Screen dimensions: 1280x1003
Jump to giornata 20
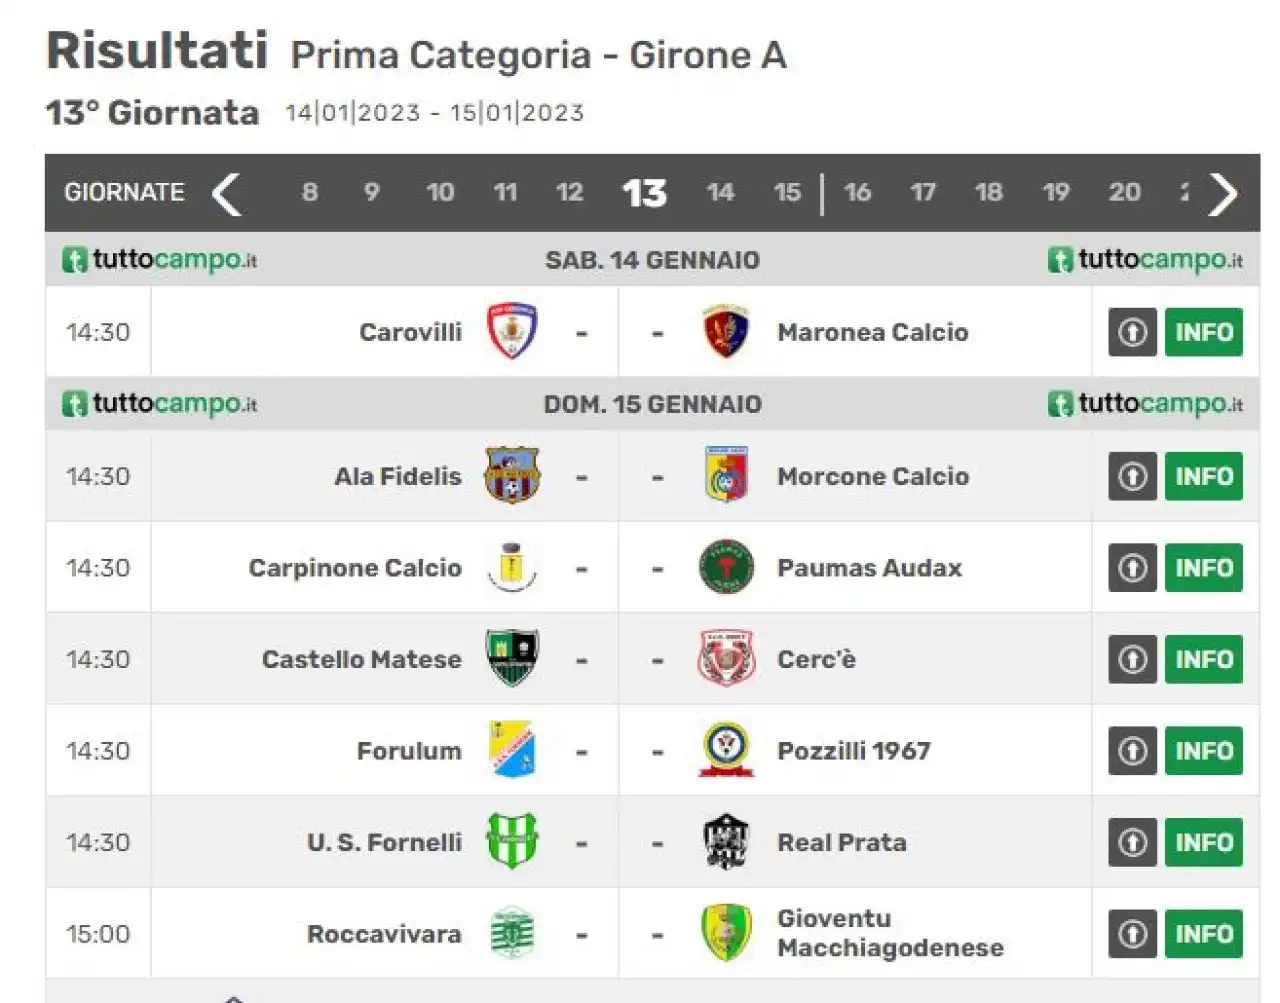tap(1124, 192)
